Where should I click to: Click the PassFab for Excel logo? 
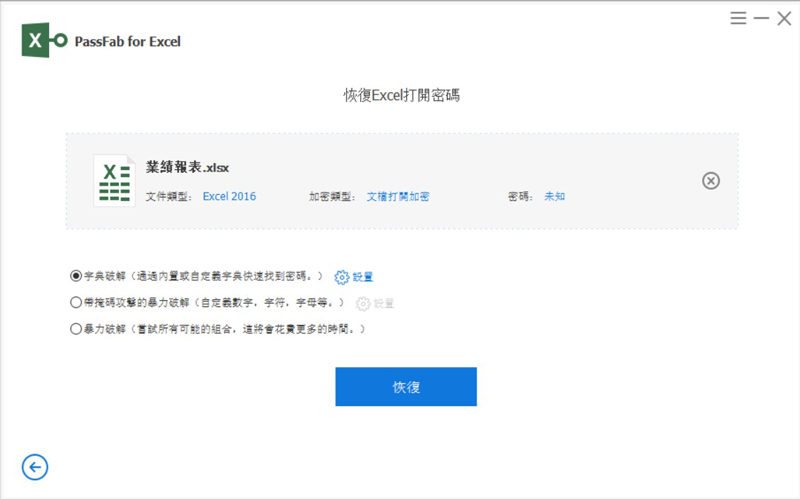click(44, 40)
